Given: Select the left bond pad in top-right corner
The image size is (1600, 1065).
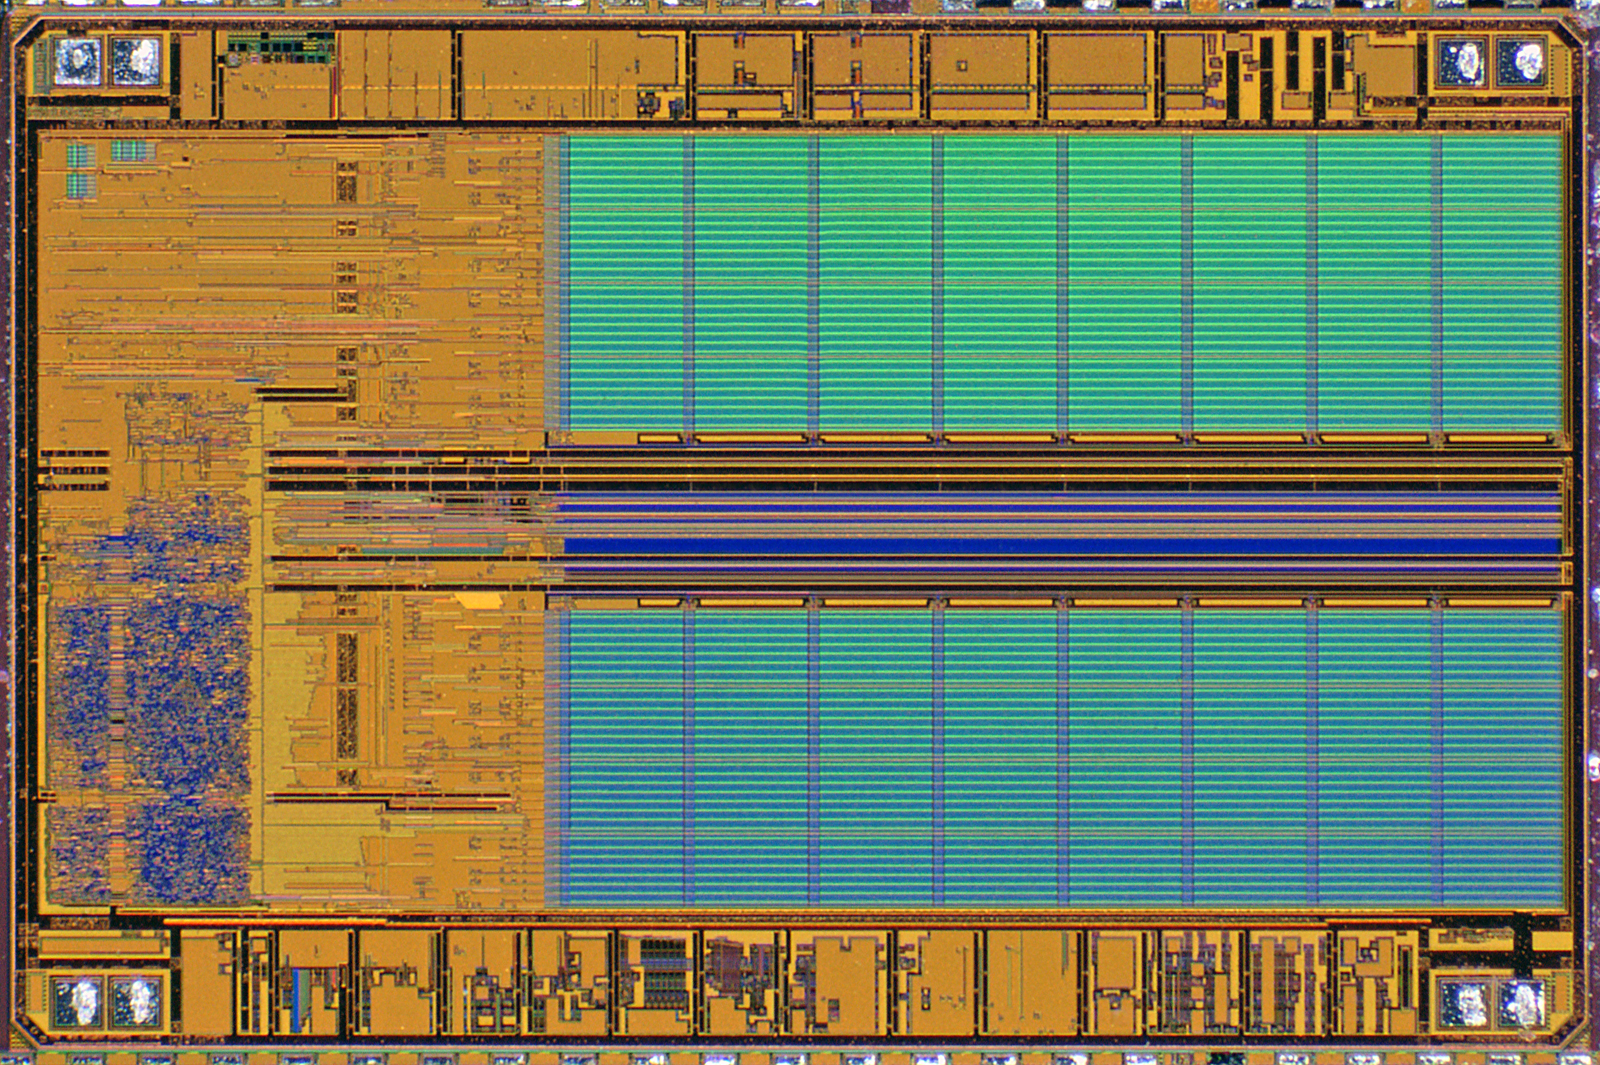Looking at the screenshot, I should point(1462,62).
